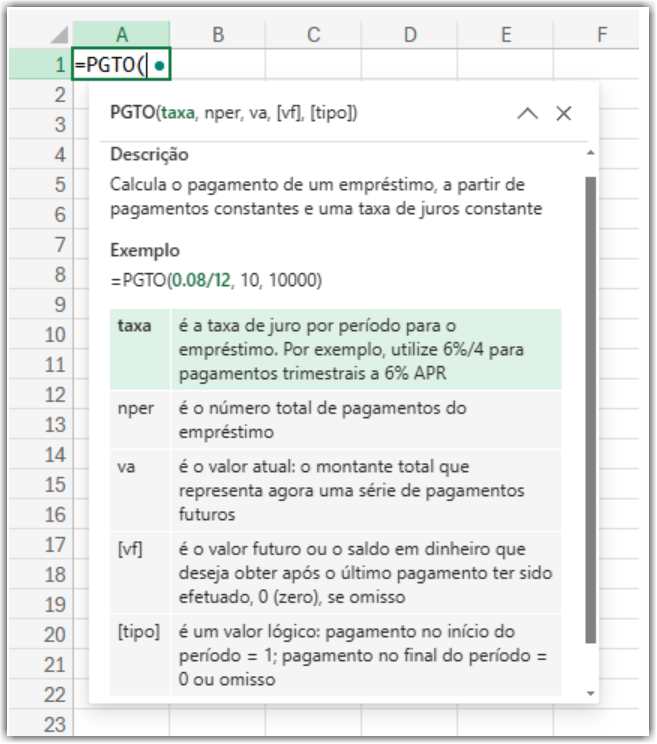Select row 19 header
The image size is (657, 744).
41,604
